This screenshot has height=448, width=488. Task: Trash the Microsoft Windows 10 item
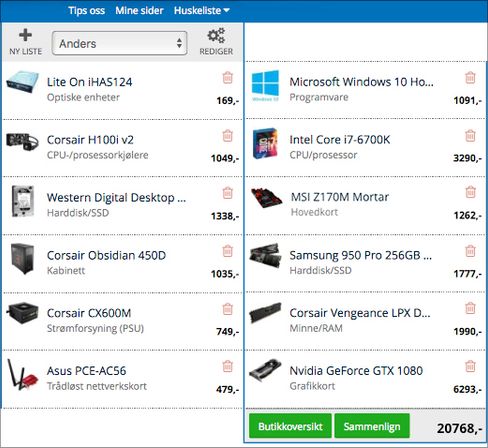(470, 78)
